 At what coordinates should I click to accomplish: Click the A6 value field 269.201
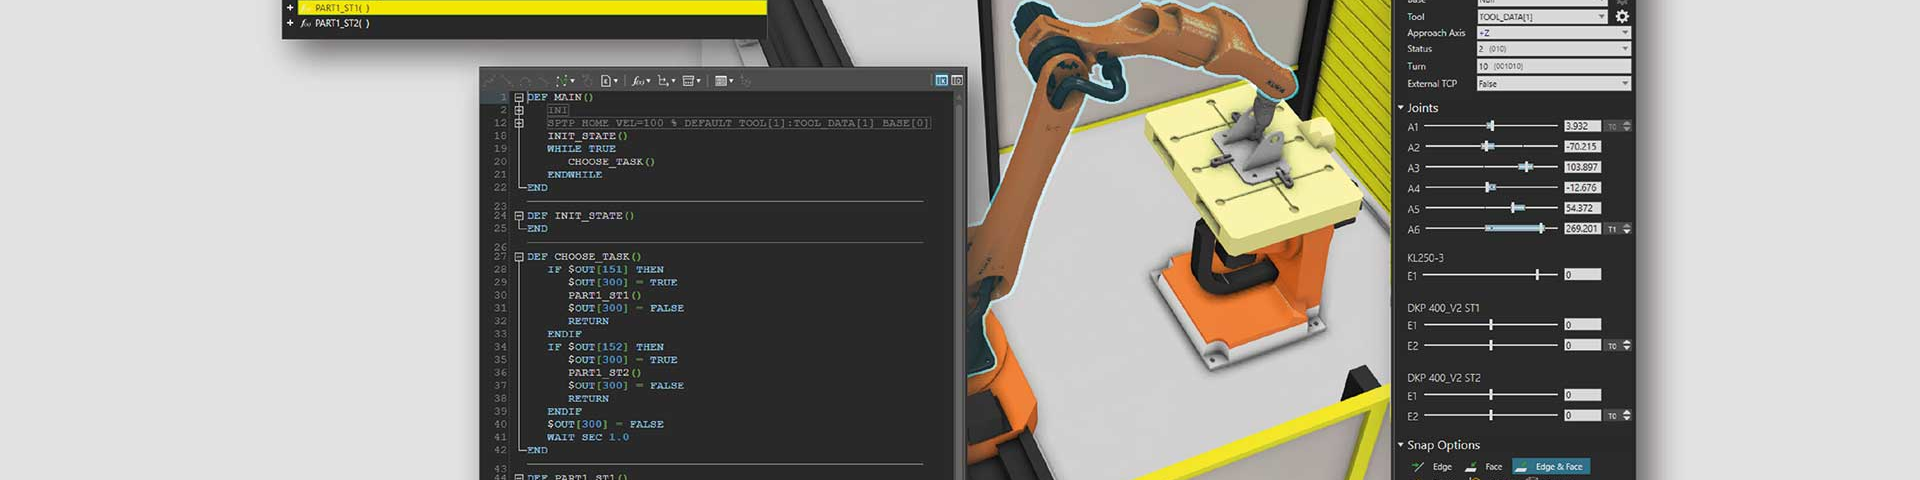tap(1582, 229)
